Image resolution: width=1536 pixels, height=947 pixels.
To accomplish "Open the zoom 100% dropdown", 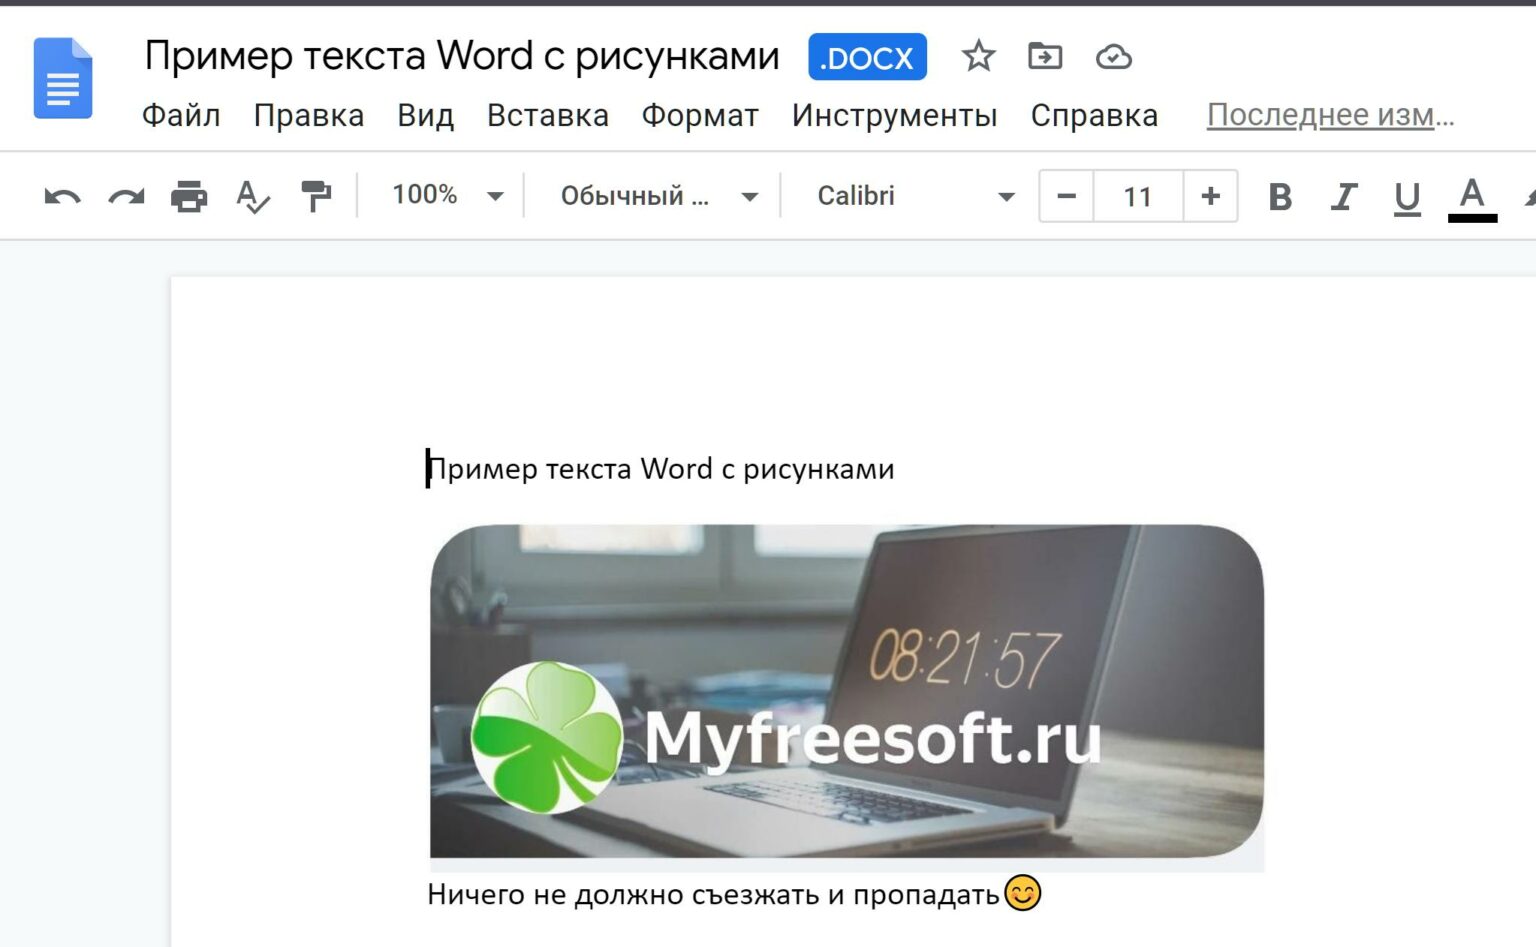I will [447, 195].
